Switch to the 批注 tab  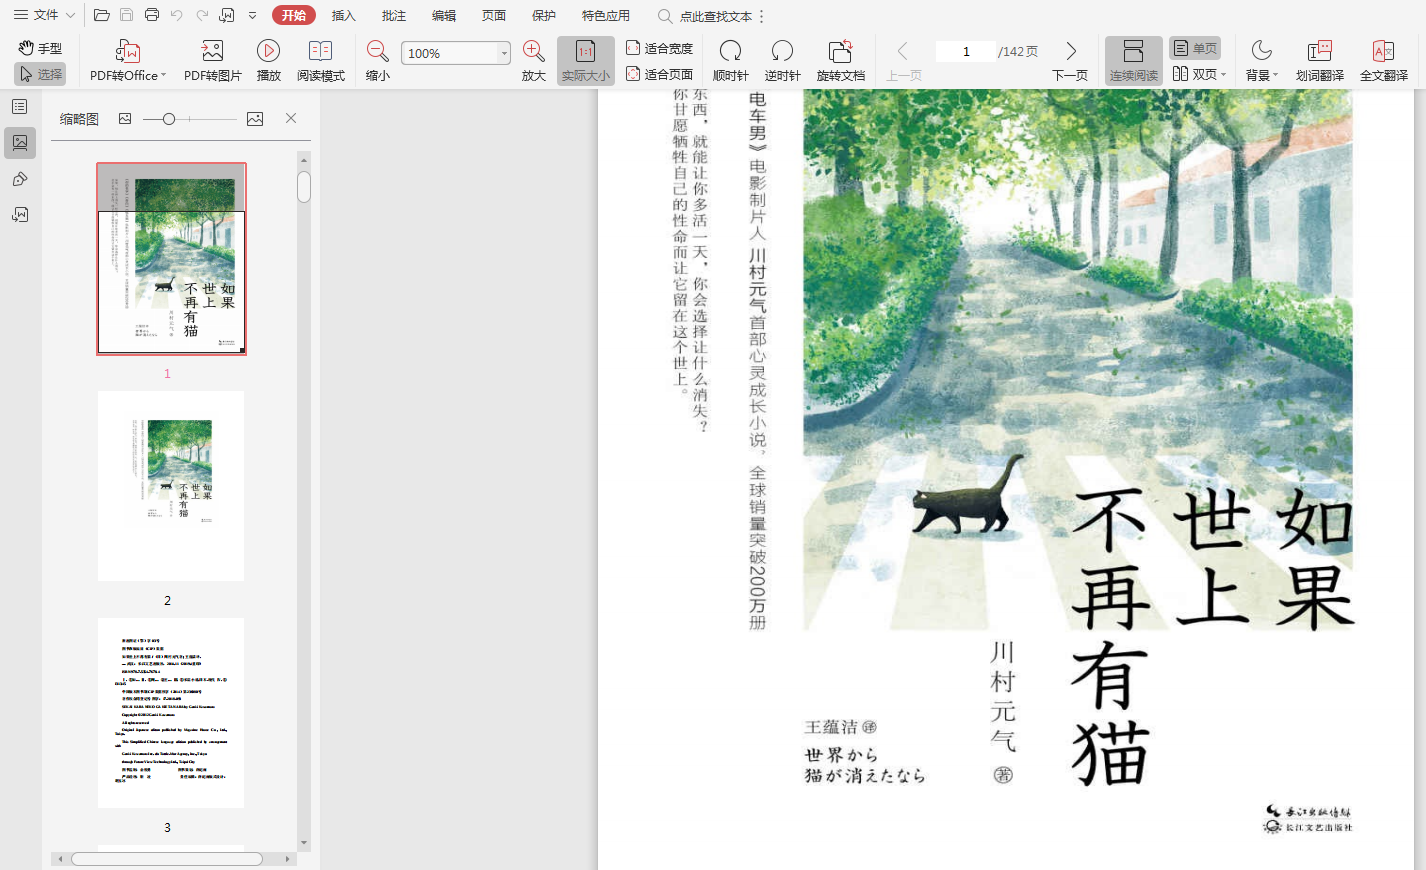pos(394,16)
